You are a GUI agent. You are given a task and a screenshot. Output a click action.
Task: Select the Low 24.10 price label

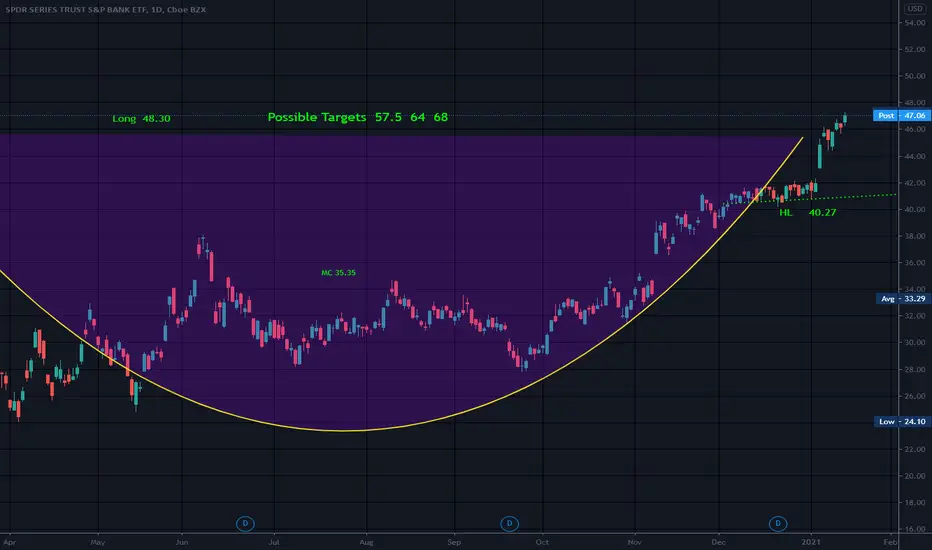coord(901,422)
